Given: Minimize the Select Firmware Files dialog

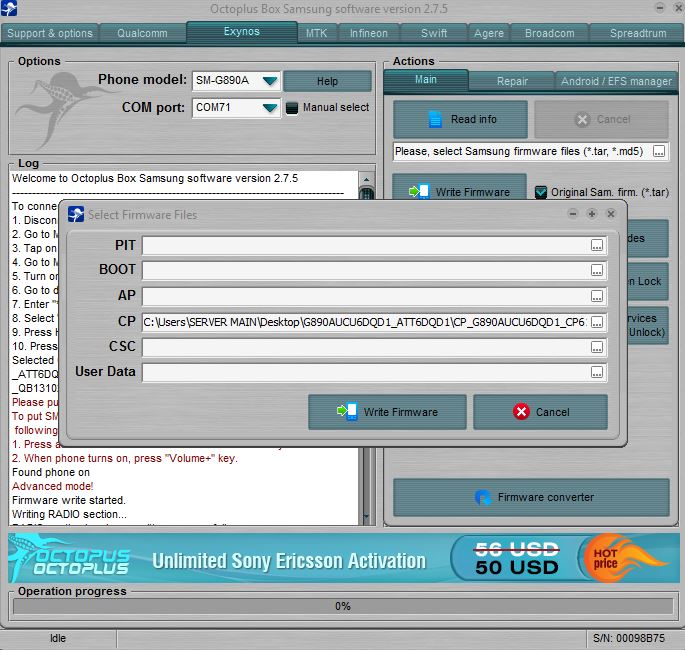Looking at the screenshot, I should coord(573,214).
